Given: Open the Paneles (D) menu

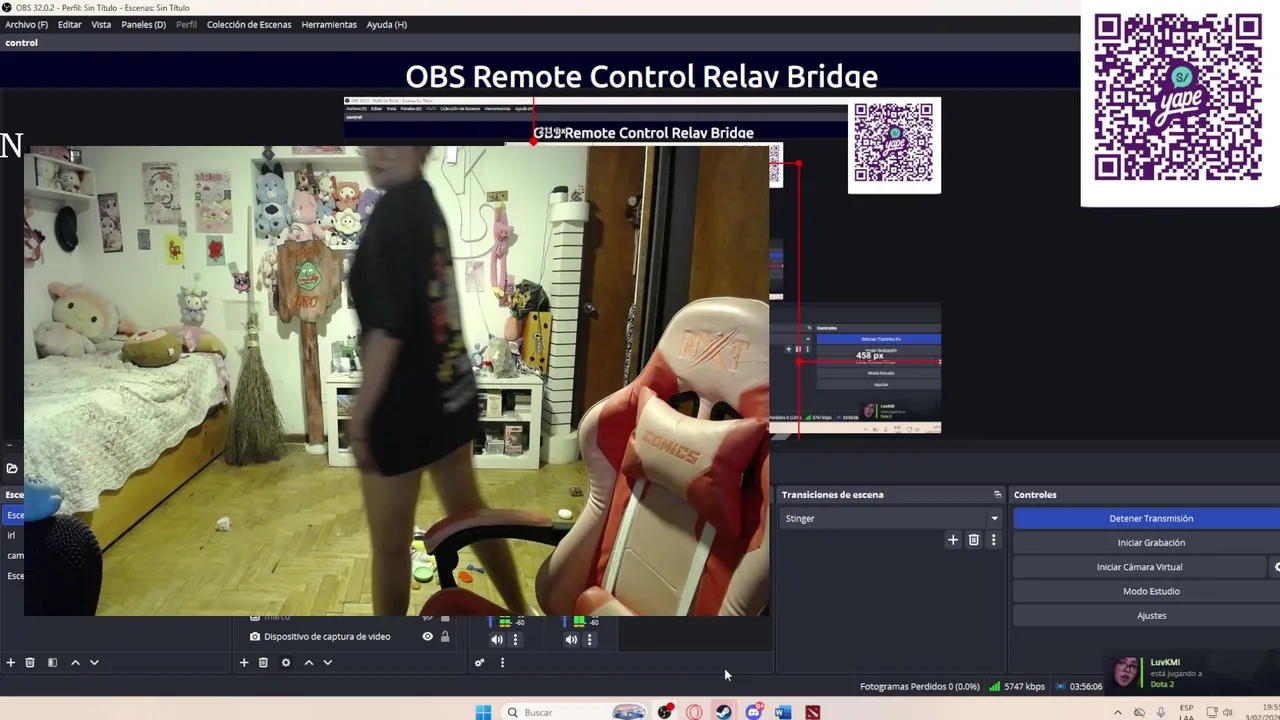Looking at the screenshot, I should [x=144, y=24].
